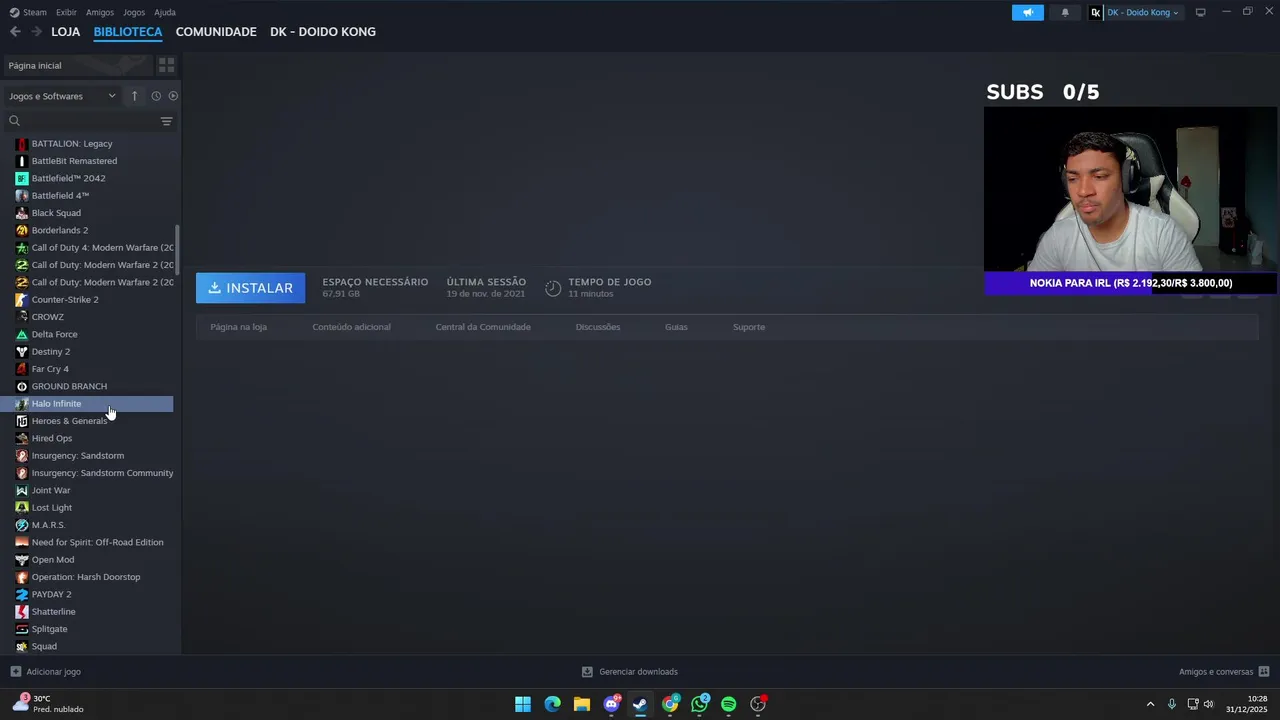
Task: Select the Splitgate game icon
Action: point(22,629)
